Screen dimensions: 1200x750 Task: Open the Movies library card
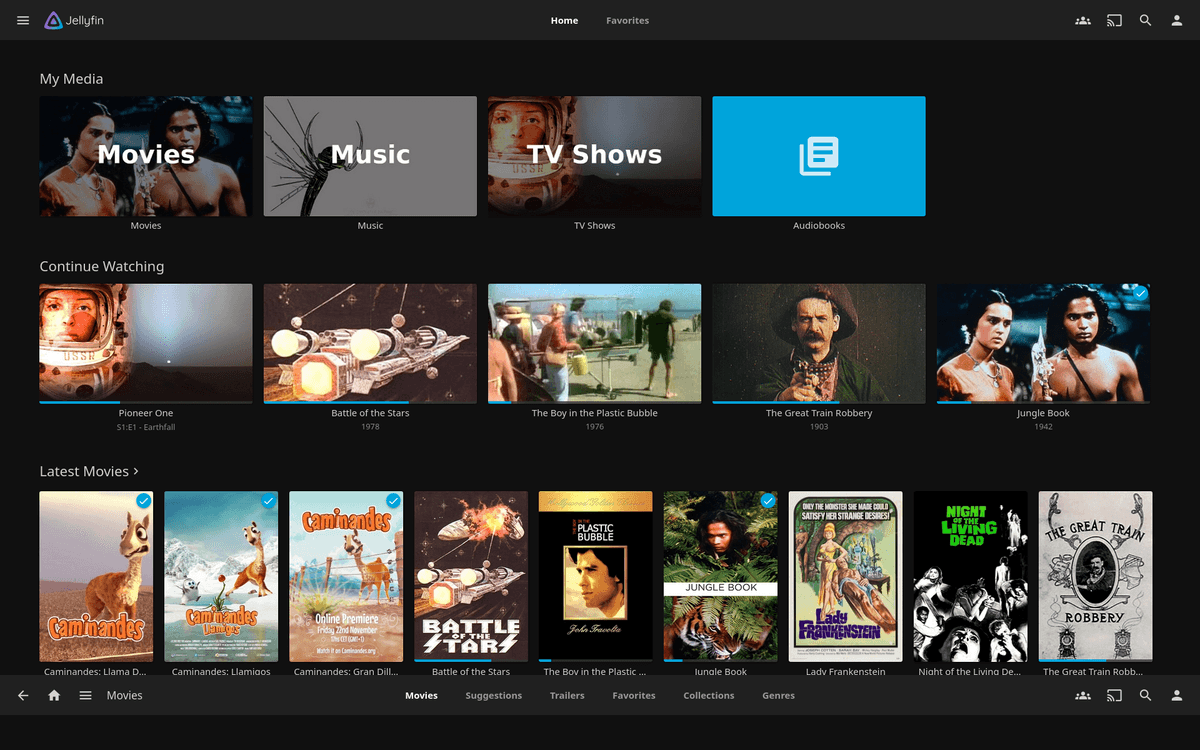tap(146, 156)
